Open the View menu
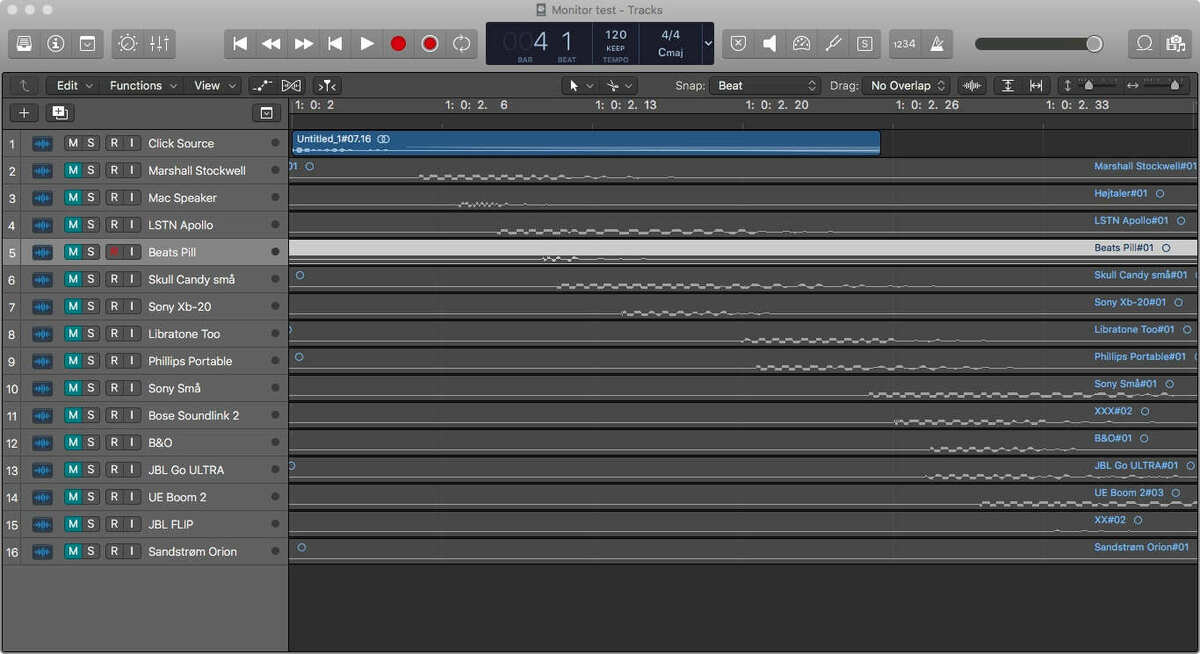 point(215,86)
